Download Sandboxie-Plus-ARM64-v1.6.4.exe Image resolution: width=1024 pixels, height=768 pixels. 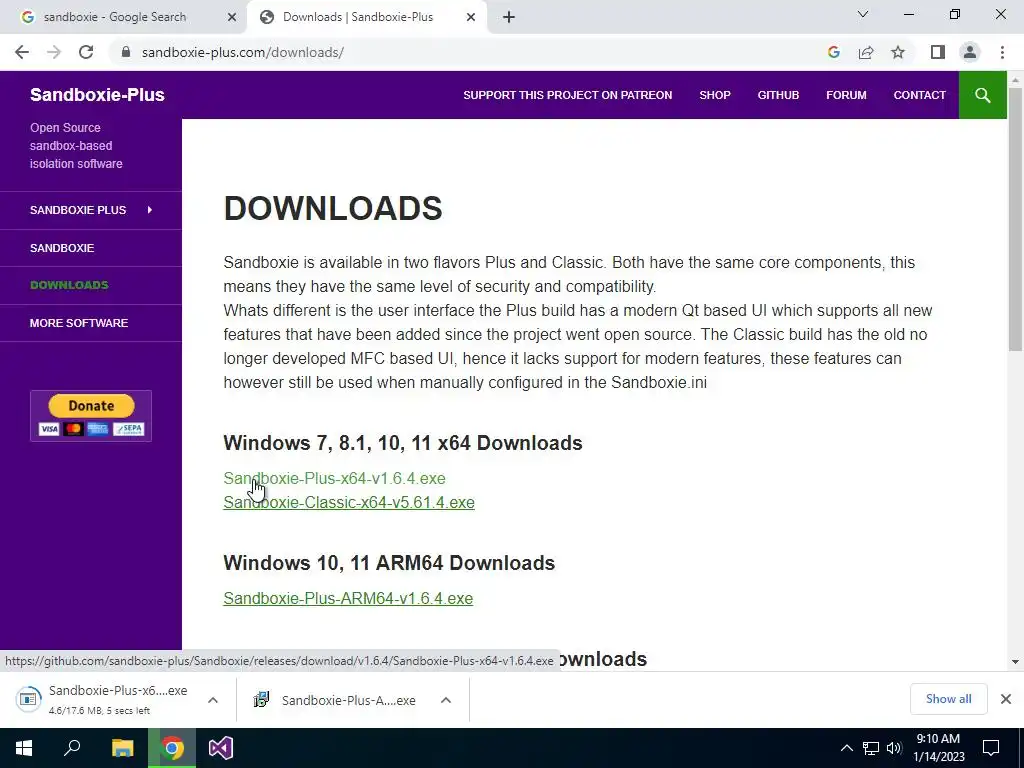point(348,599)
